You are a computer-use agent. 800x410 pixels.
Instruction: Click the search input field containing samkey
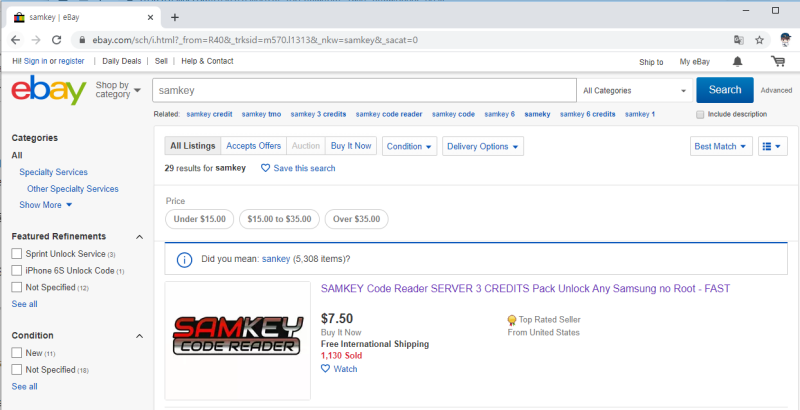coord(364,91)
